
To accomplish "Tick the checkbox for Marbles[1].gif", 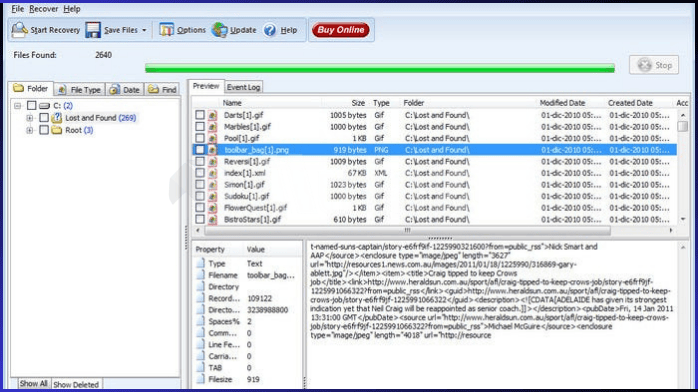I will [200, 126].
